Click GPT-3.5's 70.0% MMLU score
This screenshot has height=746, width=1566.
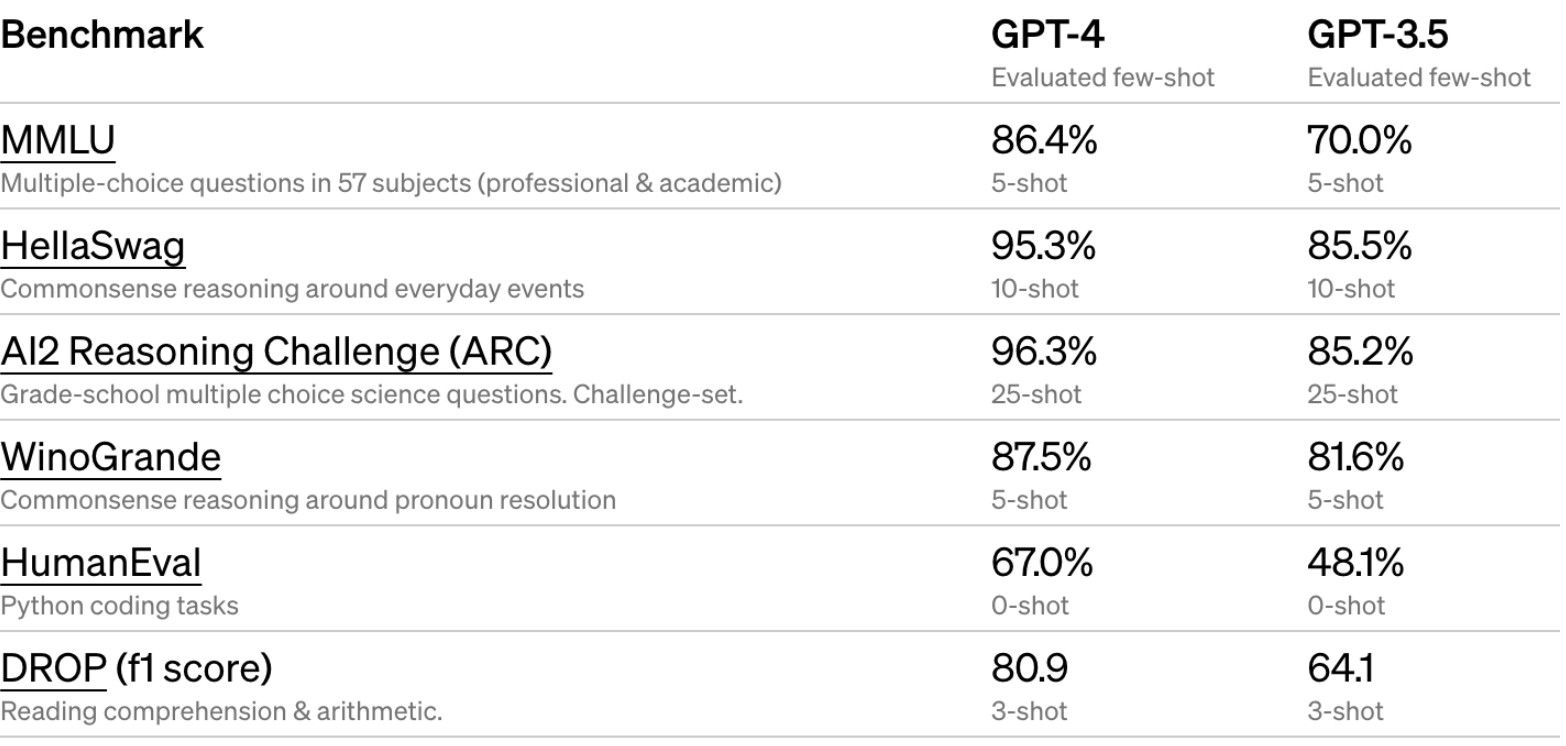coord(1360,141)
